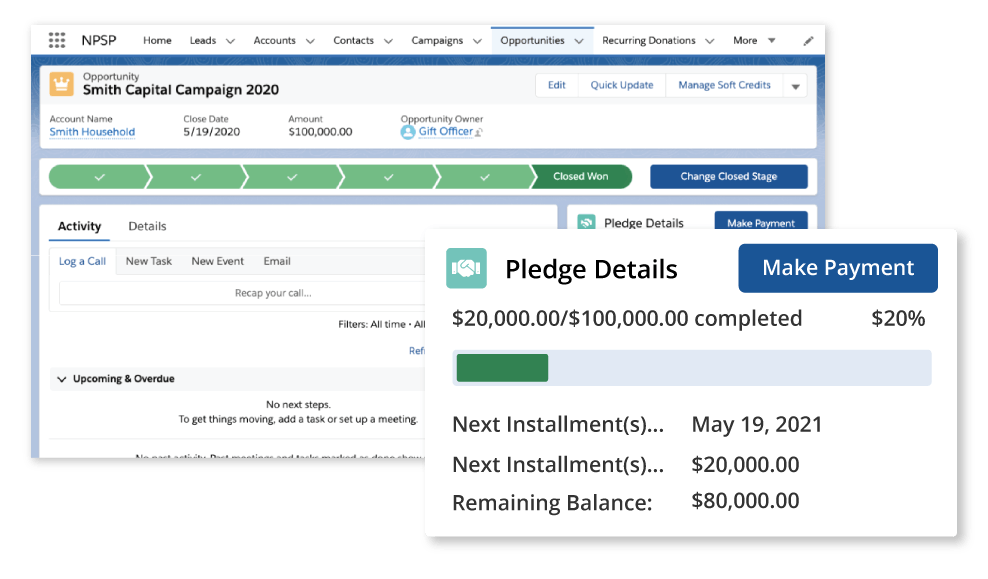Image resolution: width=988 pixels, height=579 pixels.
Task: Click the Close Date value 5/19/2020
Action: (x=212, y=132)
